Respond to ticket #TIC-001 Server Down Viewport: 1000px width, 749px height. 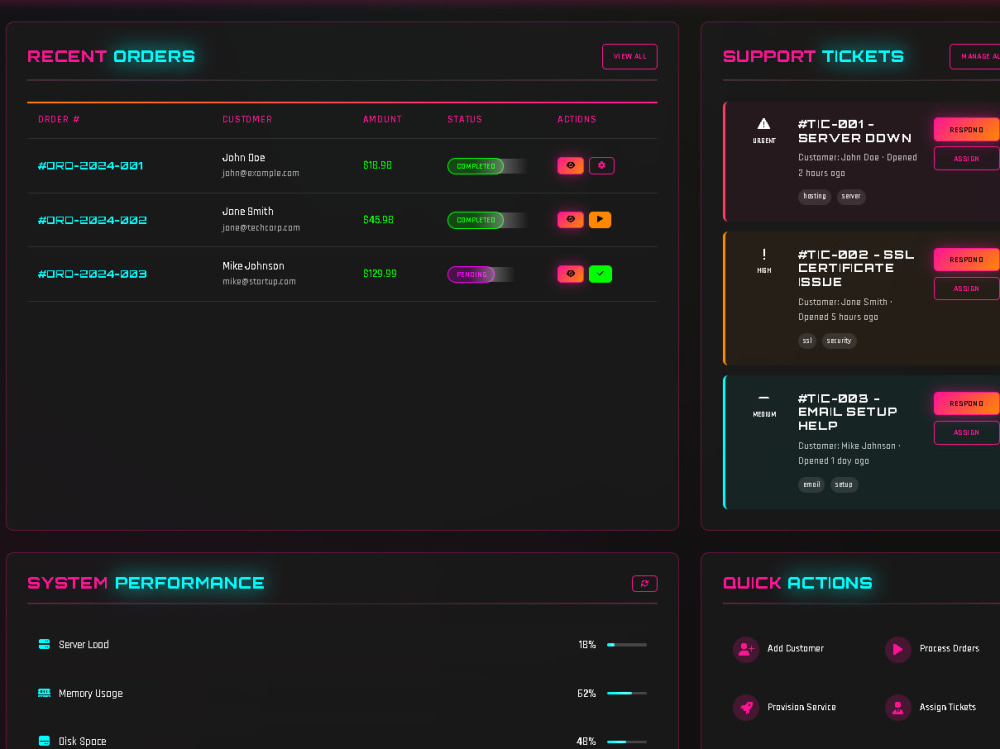[966, 130]
